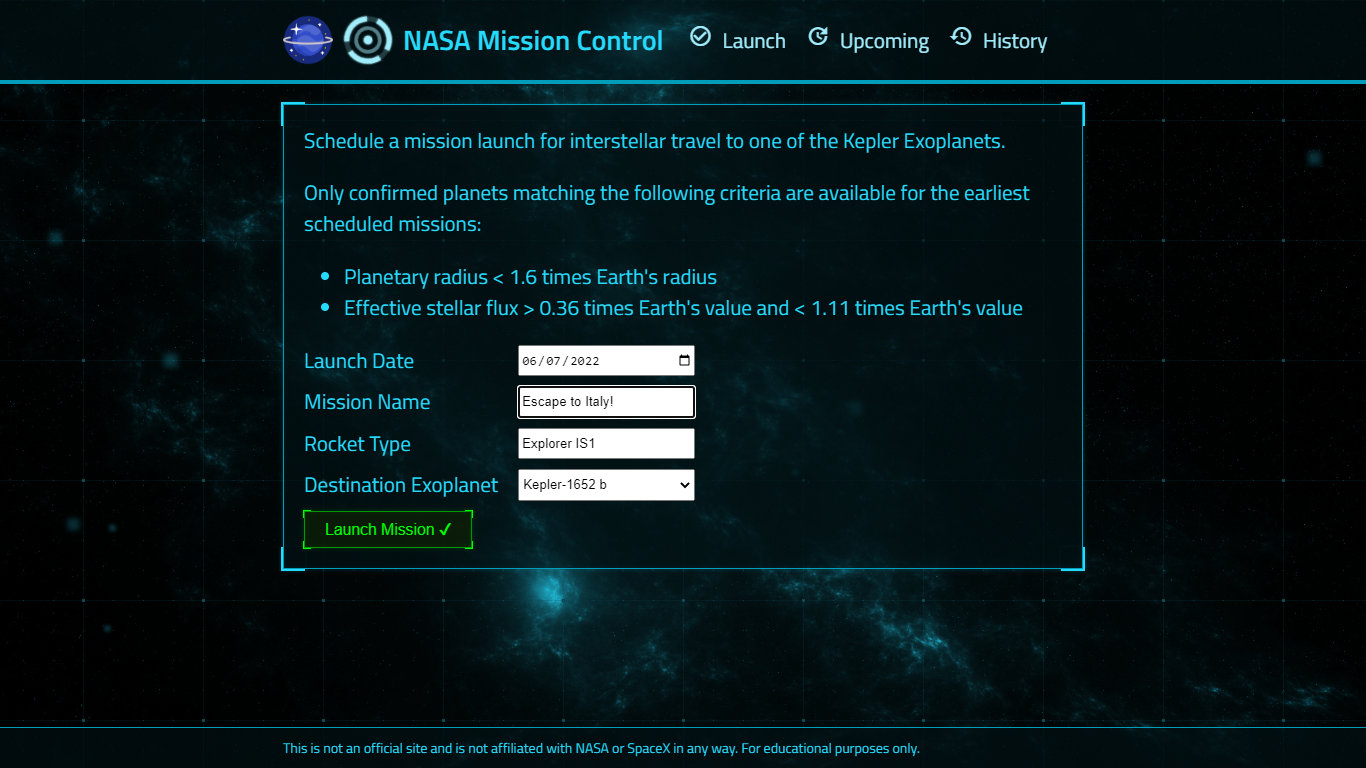The image size is (1366, 768).
Task: Click the history clock icon in navbar
Action: pyautogui.click(x=962, y=36)
